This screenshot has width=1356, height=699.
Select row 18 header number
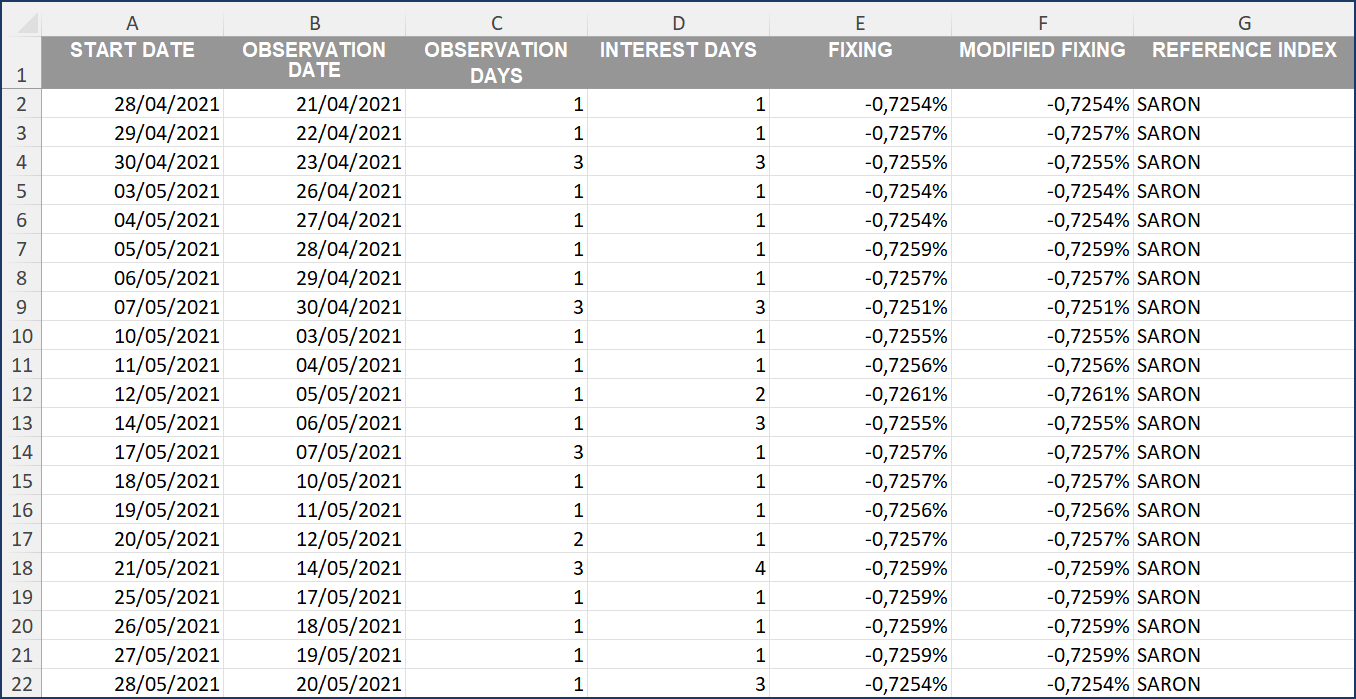(21, 568)
